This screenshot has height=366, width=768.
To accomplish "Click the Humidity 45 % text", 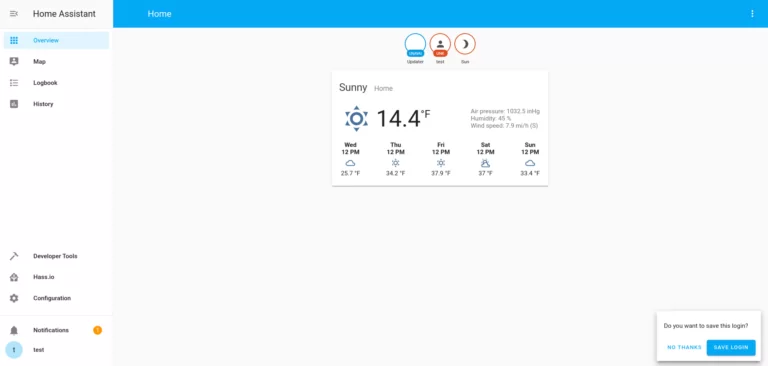I will (491, 119).
